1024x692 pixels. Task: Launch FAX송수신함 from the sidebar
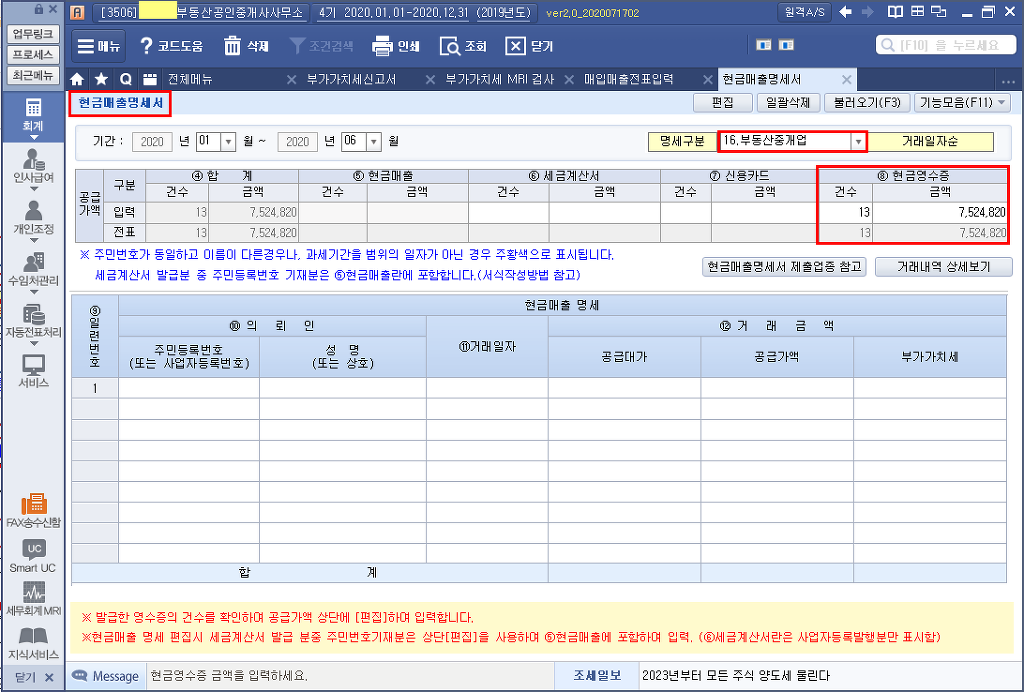tap(33, 508)
